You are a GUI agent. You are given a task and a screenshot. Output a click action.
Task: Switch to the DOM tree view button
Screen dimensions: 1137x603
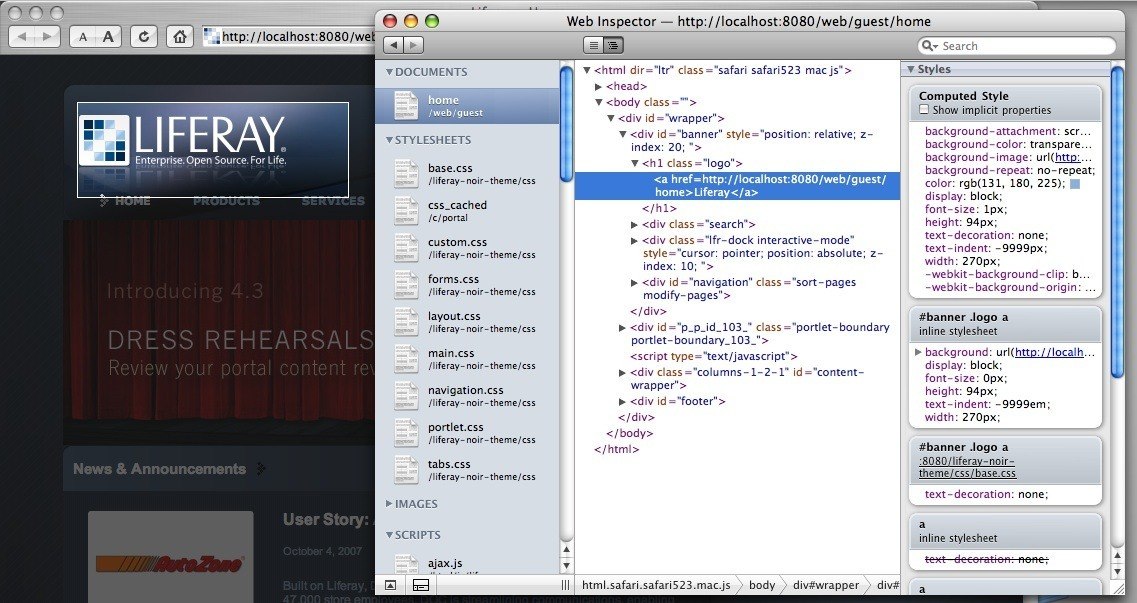613,45
